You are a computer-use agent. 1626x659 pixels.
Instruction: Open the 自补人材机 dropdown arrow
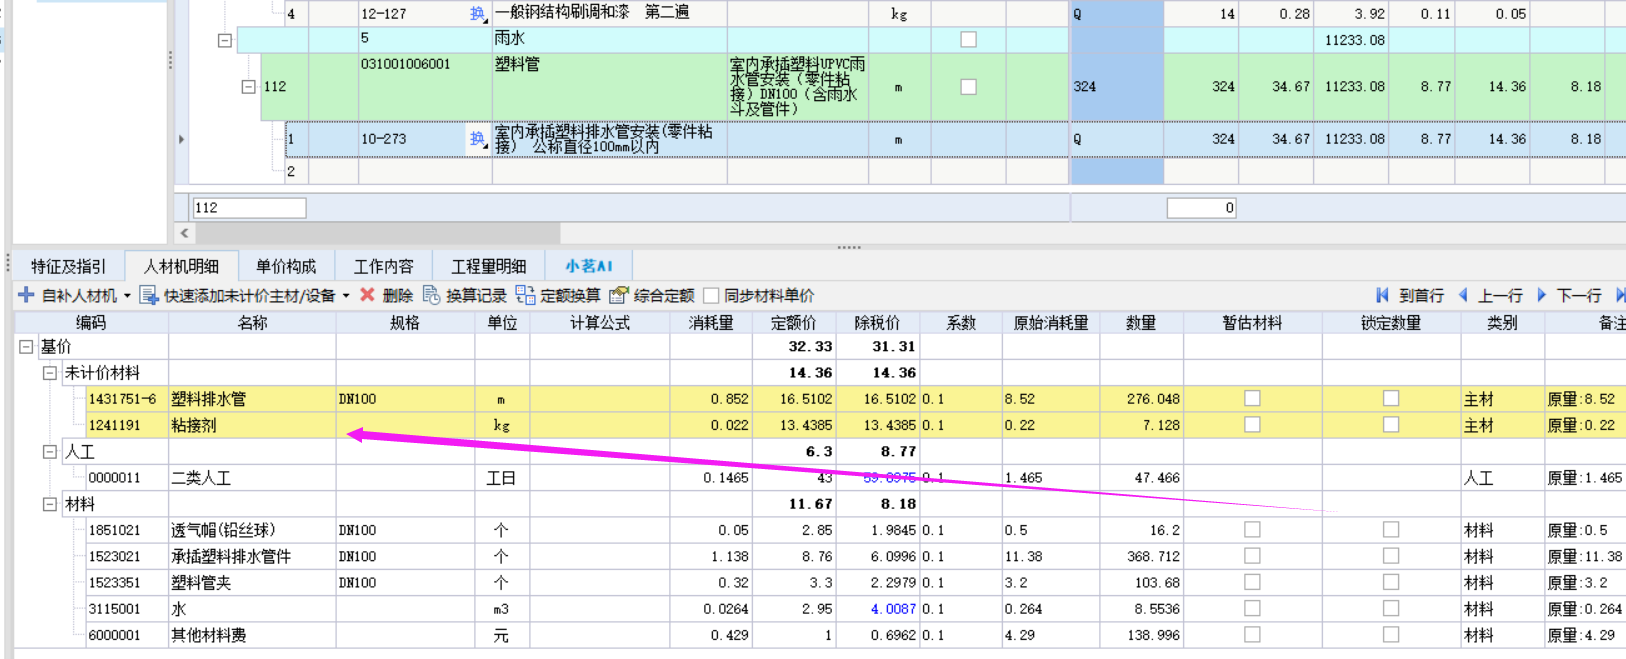click(127, 296)
